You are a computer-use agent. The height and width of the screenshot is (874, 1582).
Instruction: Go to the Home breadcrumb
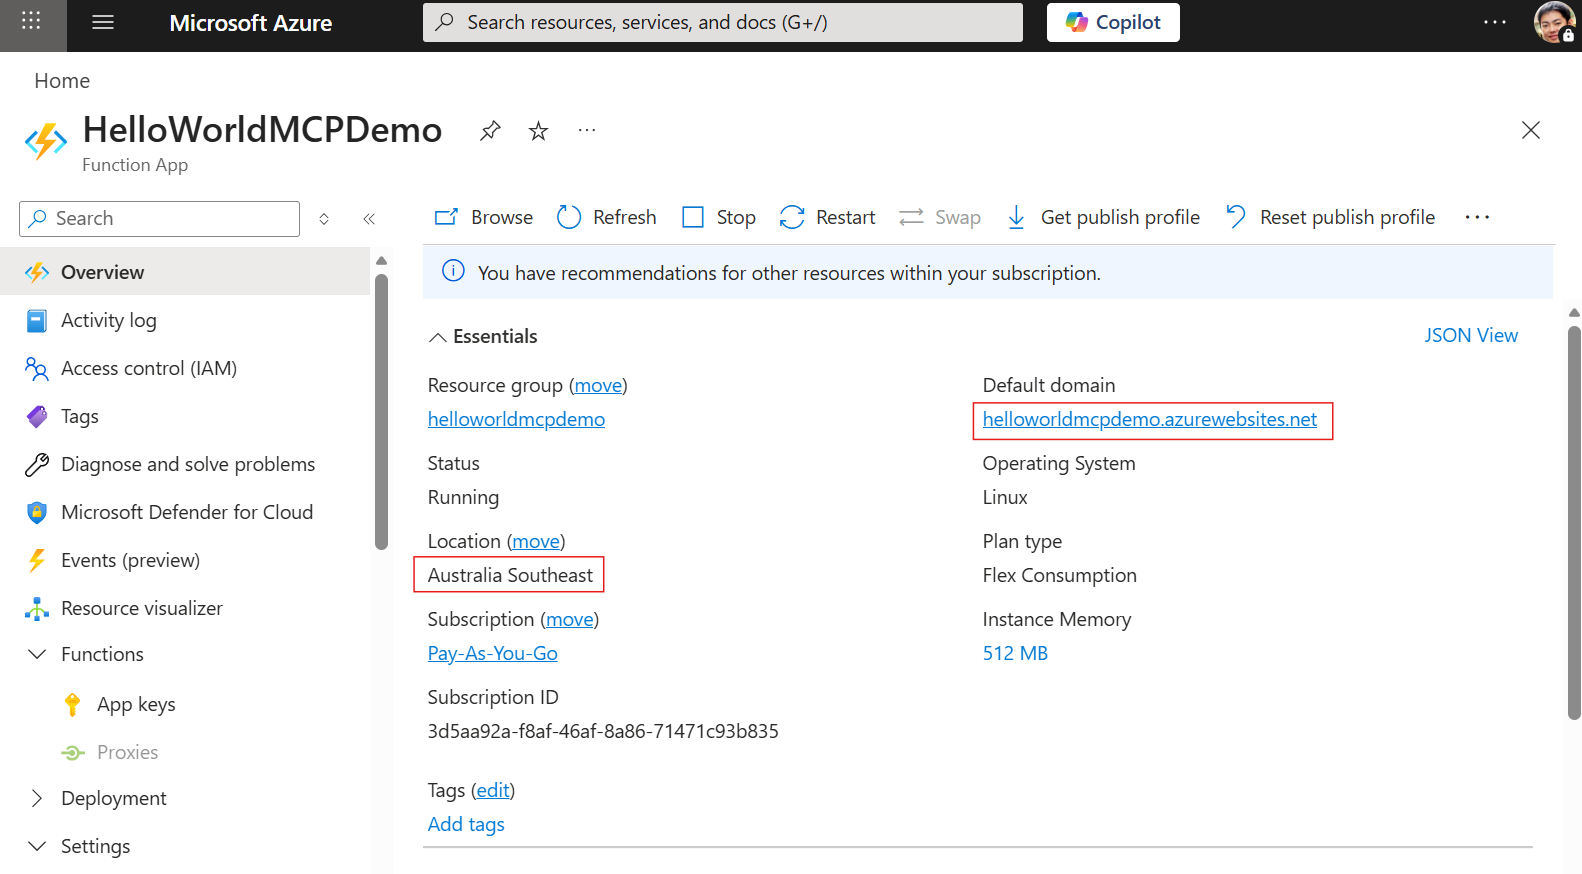[x=62, y=81]
